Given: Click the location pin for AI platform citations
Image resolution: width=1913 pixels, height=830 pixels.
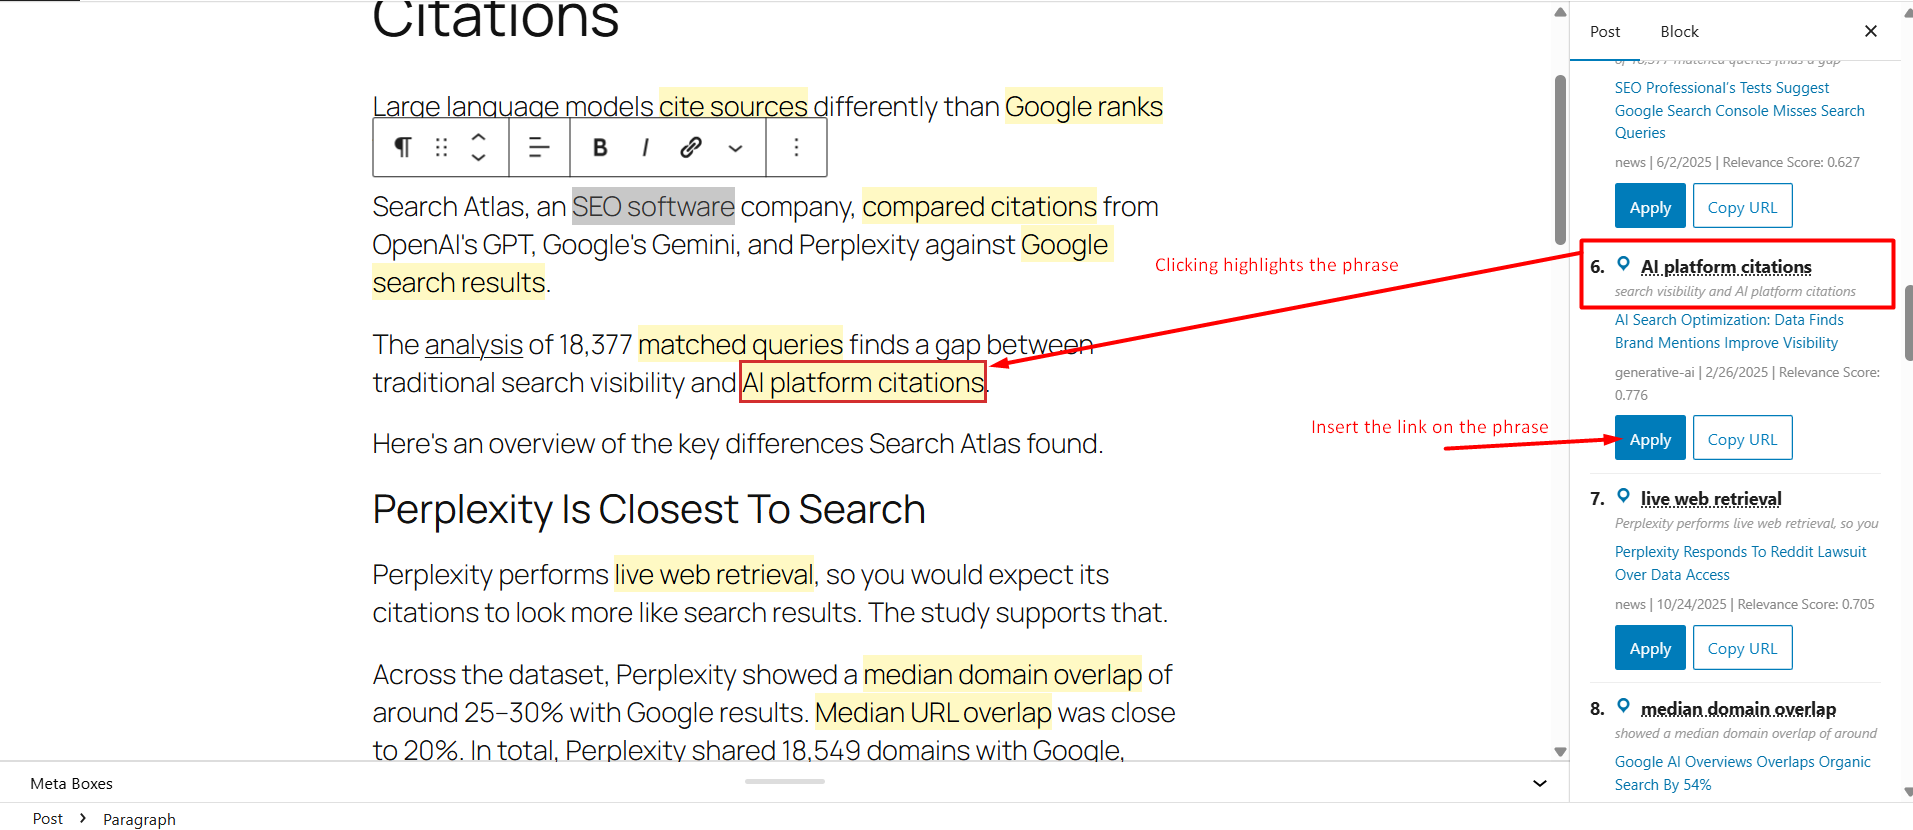Looking at the screenshot, I should (1623, 265).
